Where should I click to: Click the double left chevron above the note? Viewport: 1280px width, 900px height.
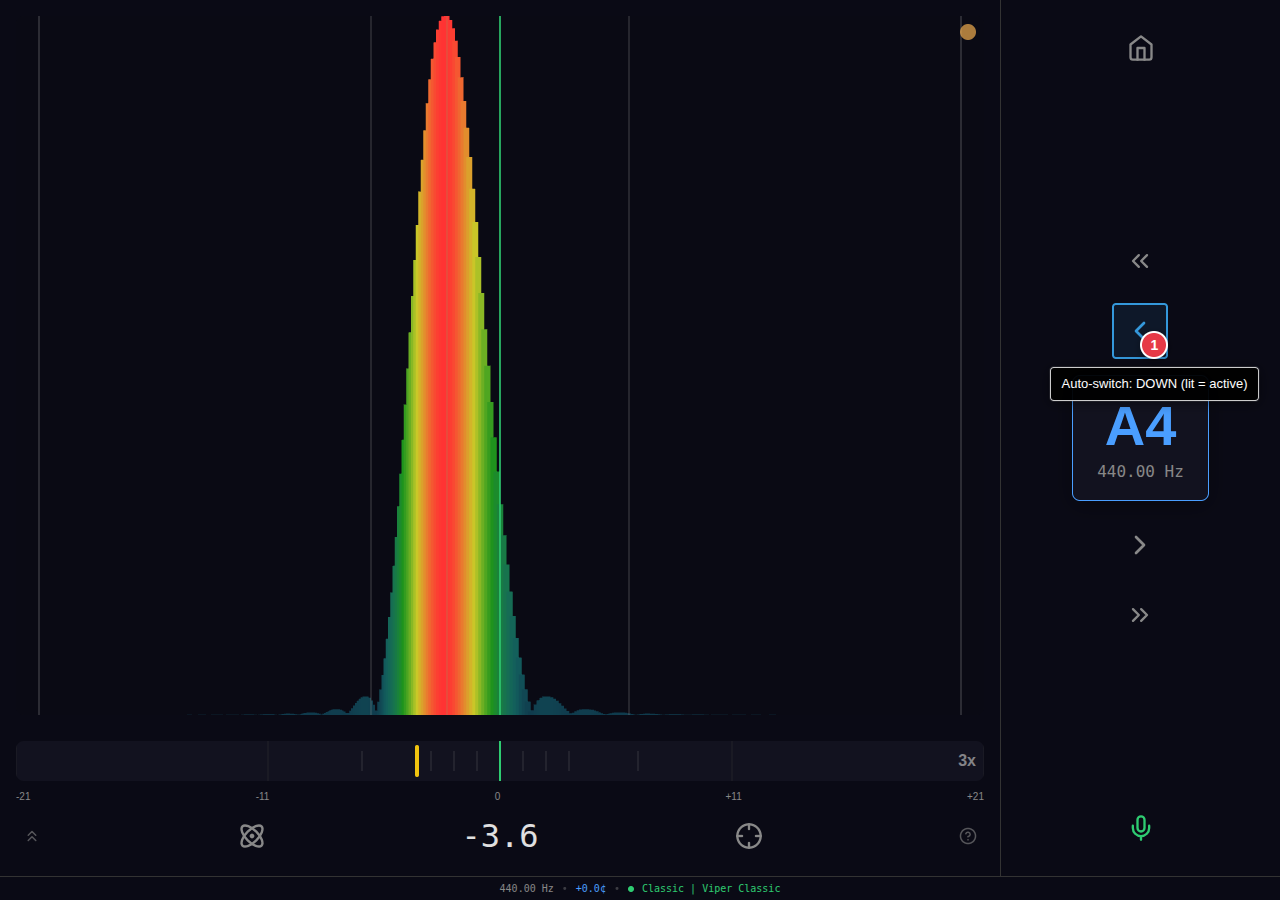[1140, 261]
